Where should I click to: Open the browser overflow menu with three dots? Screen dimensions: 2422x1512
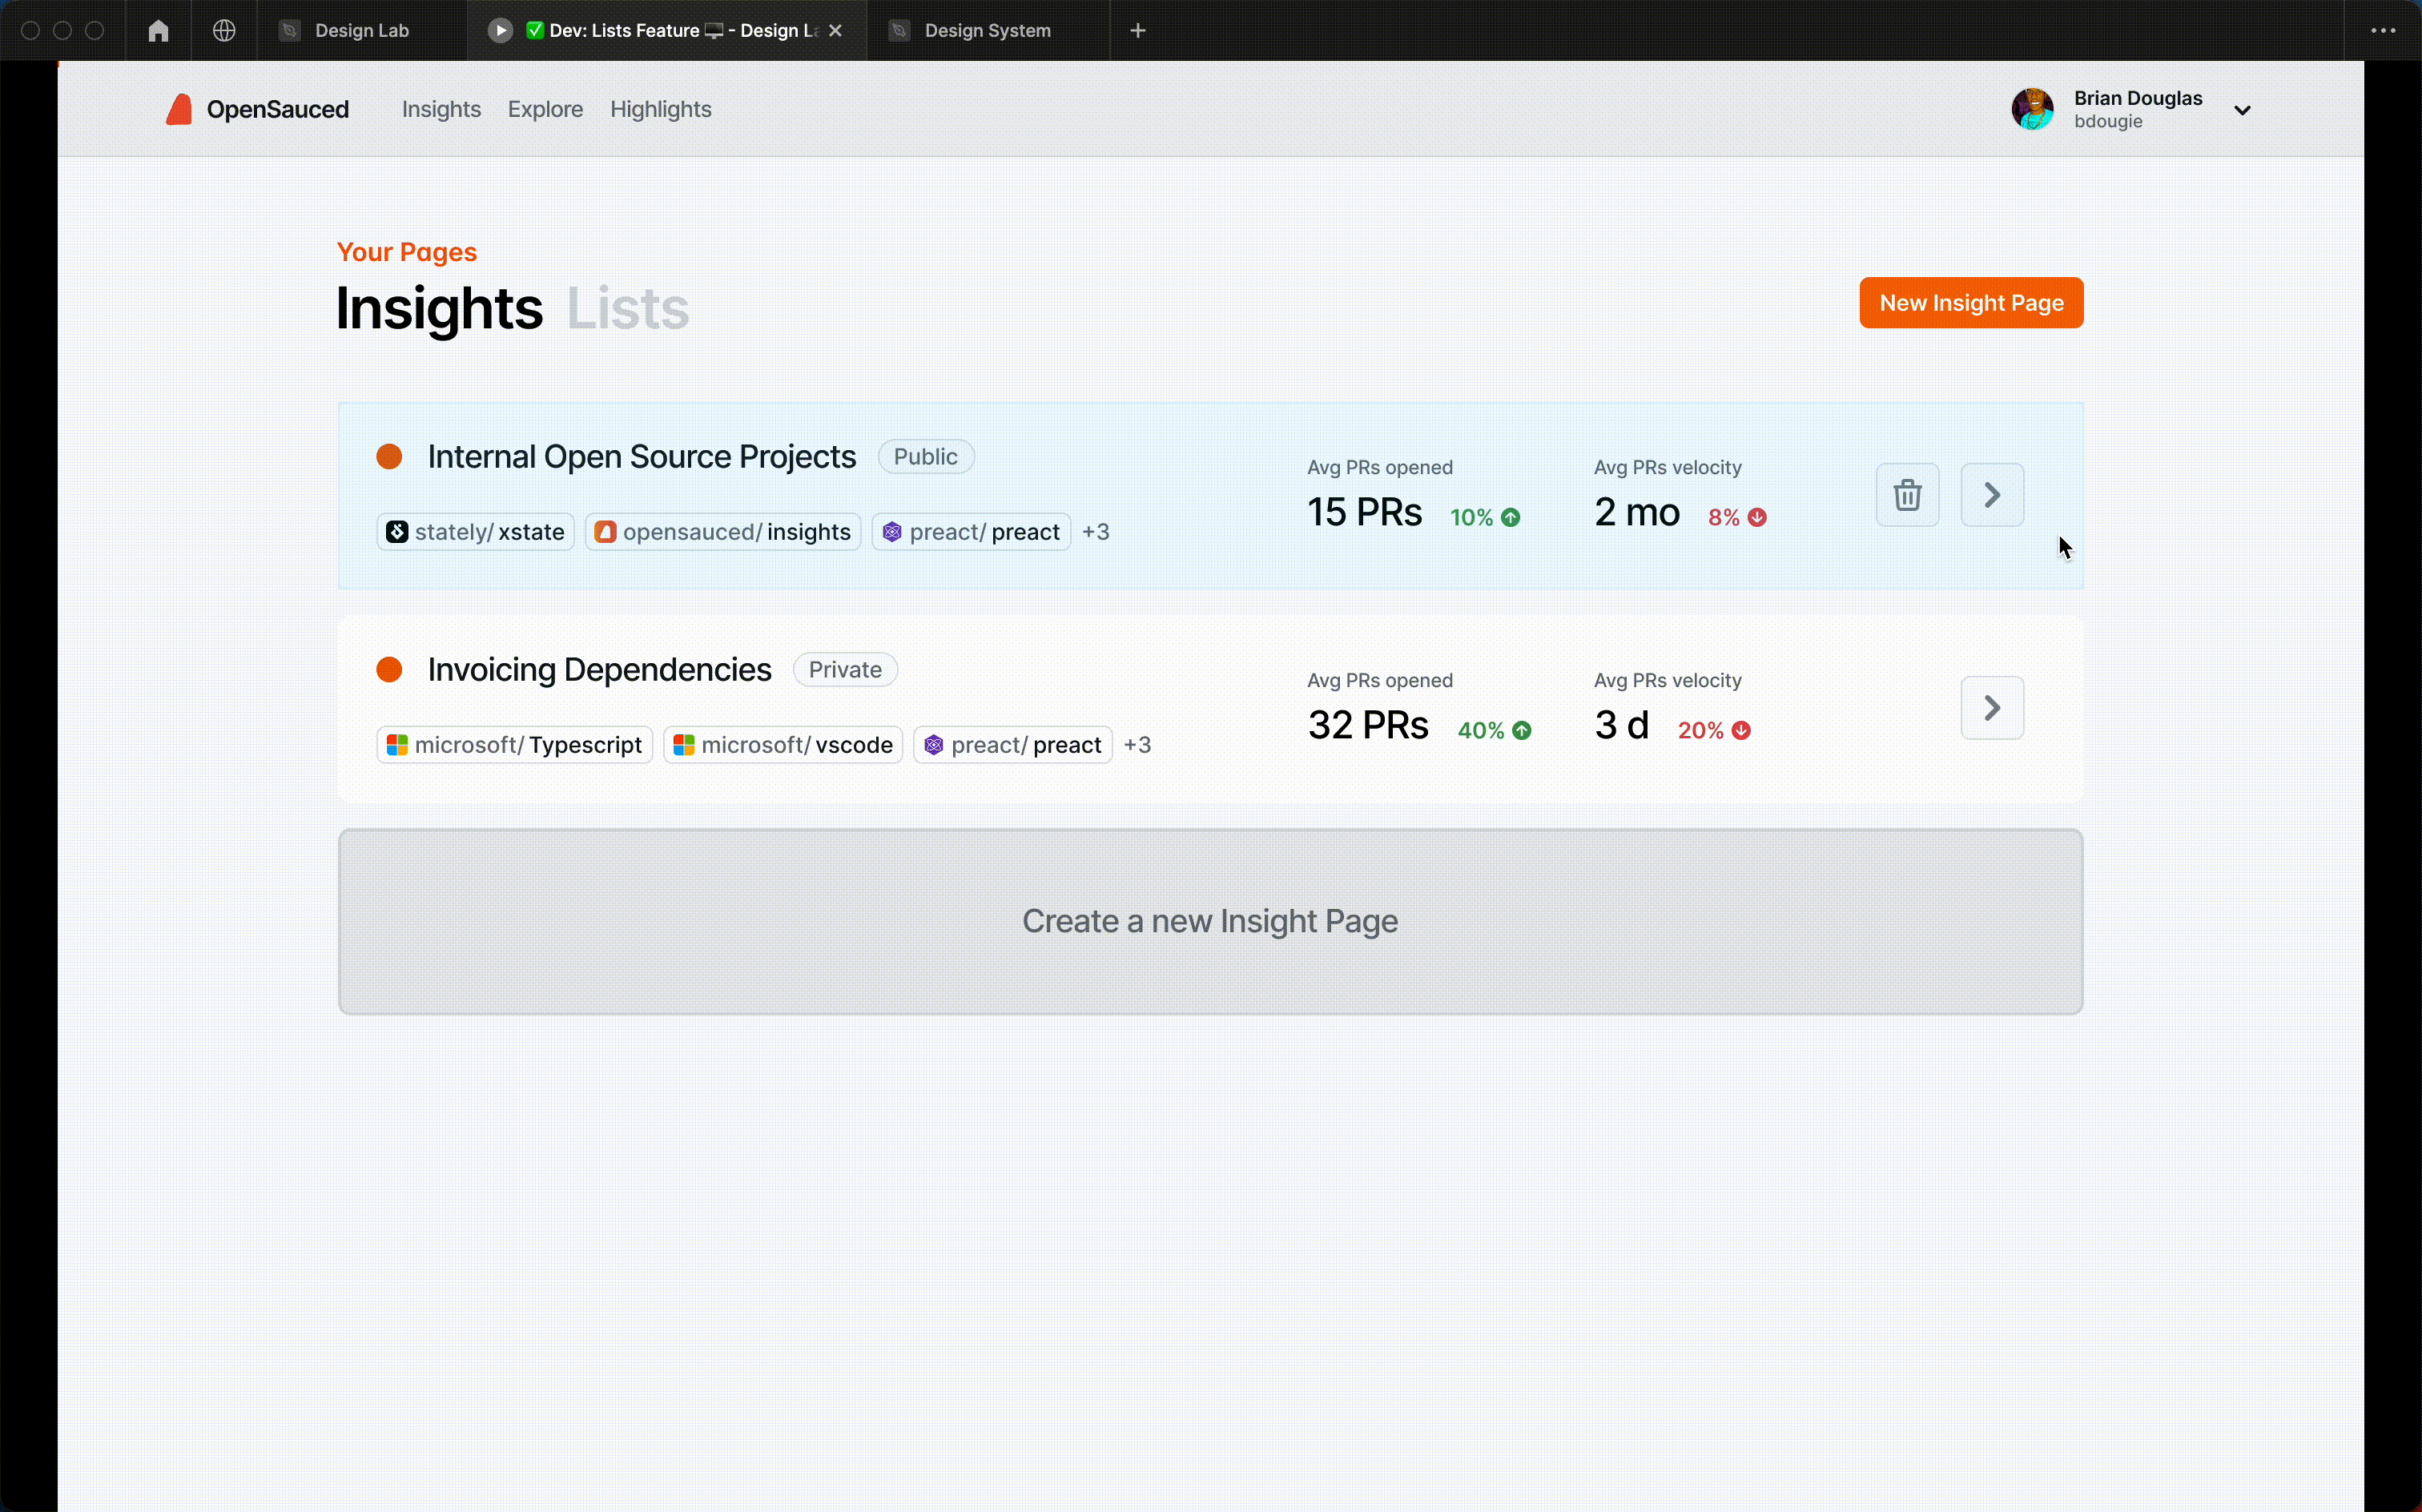click(2386, 30)
